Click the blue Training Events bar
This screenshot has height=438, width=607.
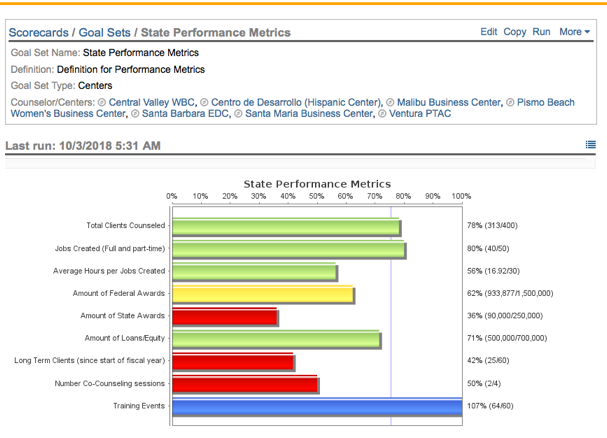pyautogui.click(x=316, y=407)
